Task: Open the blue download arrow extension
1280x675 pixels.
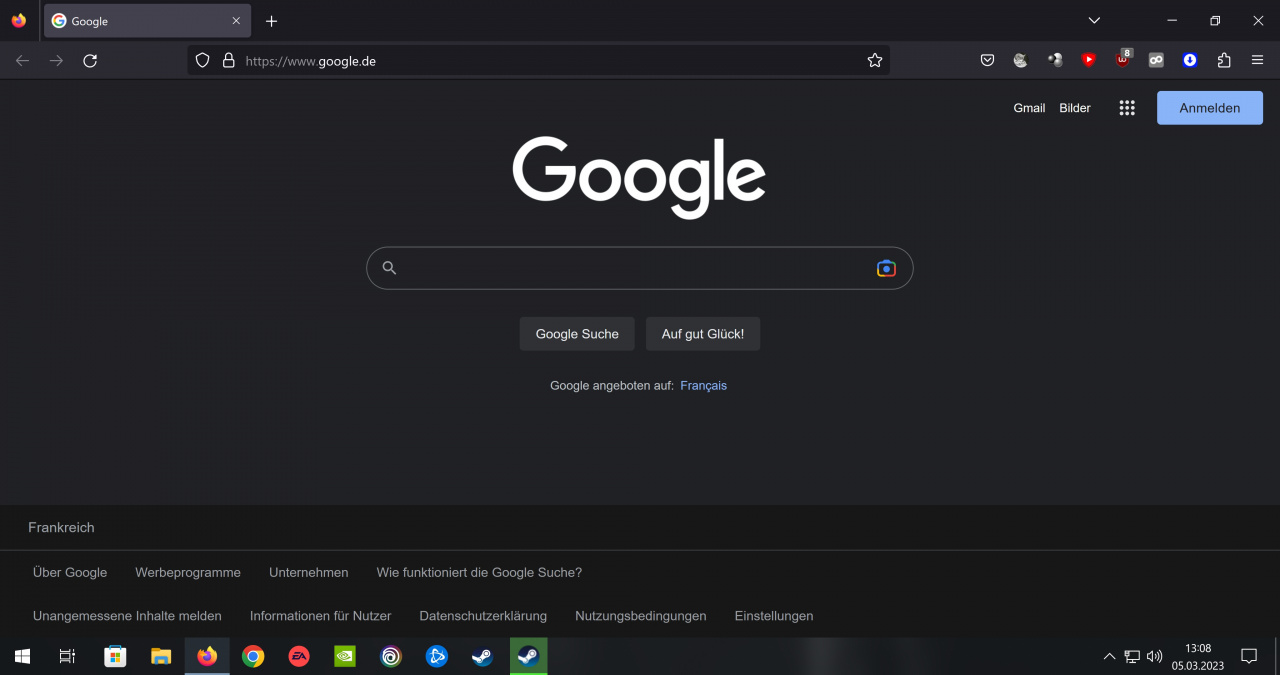Action: click(1190, 61)
